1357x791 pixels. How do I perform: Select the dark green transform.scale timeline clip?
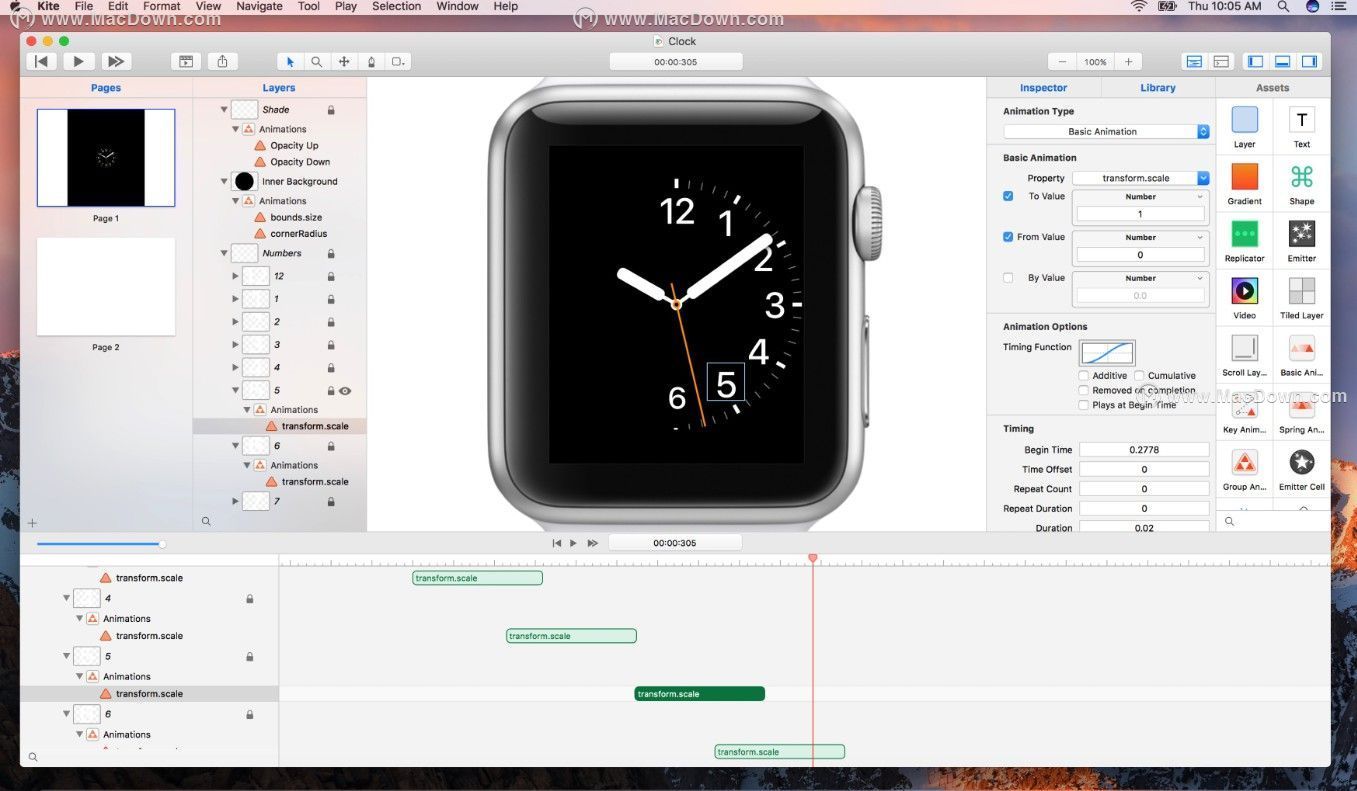700,694
